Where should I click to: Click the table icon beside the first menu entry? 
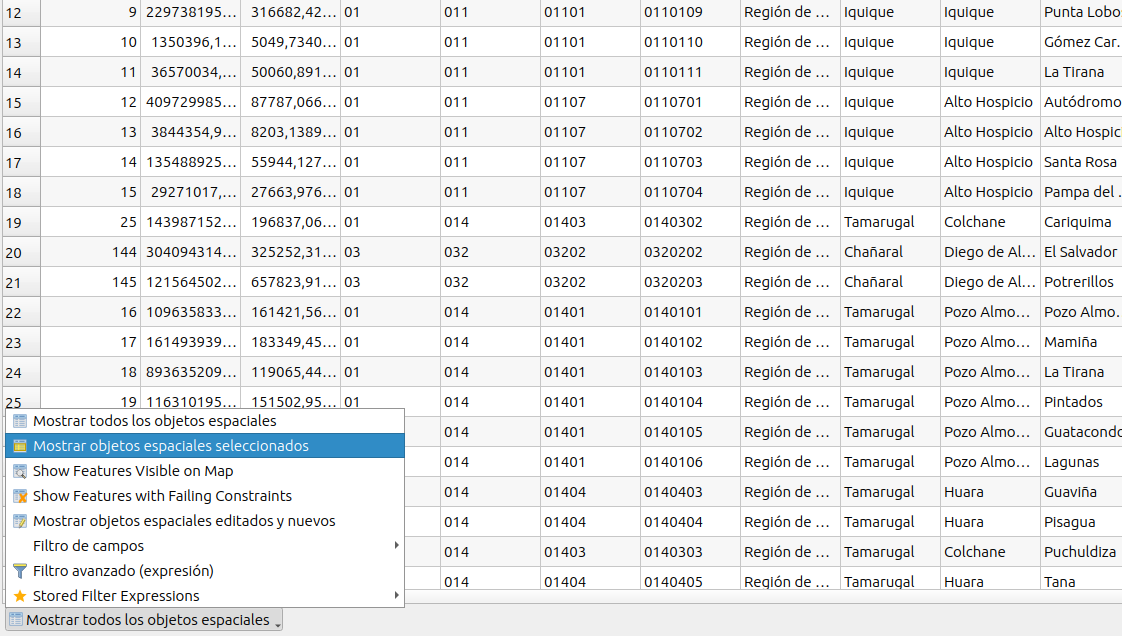tap(20, 421)
